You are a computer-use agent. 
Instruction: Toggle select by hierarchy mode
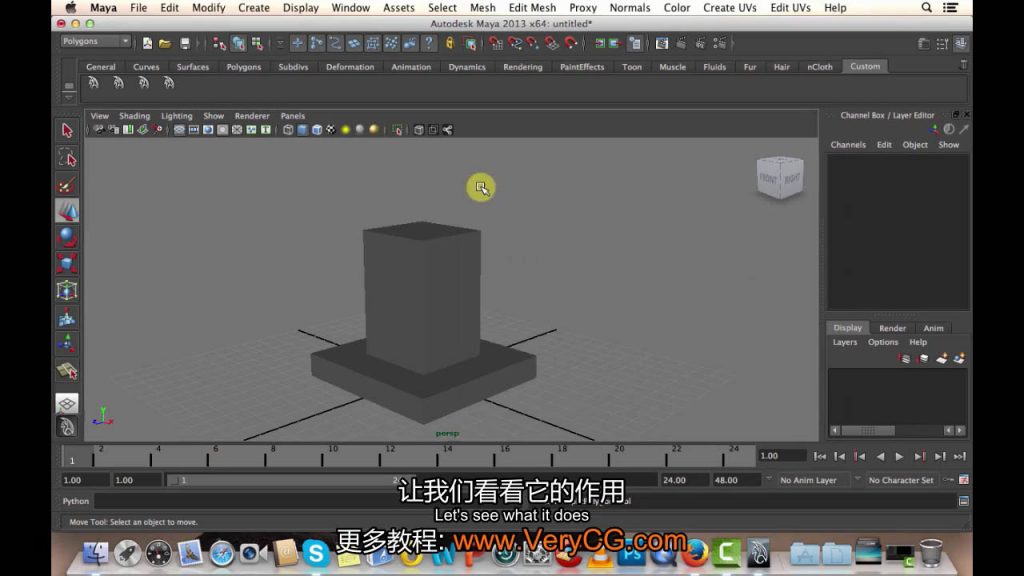tap(219, 43)
